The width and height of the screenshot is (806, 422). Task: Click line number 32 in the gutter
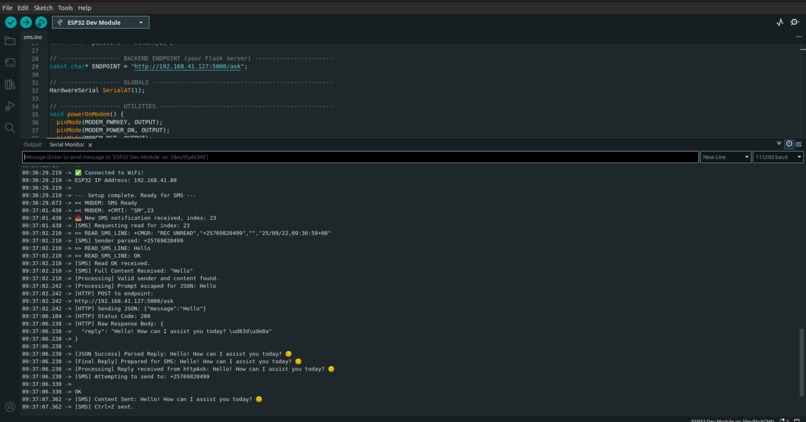tap(35, 90)
